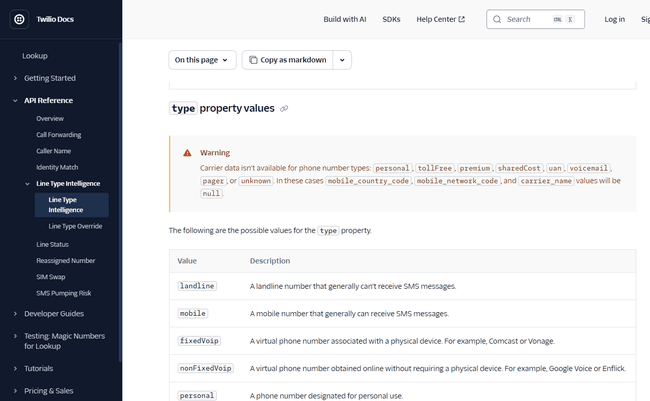
Task: Open the Line Type Override page
Action: [75, 226]
